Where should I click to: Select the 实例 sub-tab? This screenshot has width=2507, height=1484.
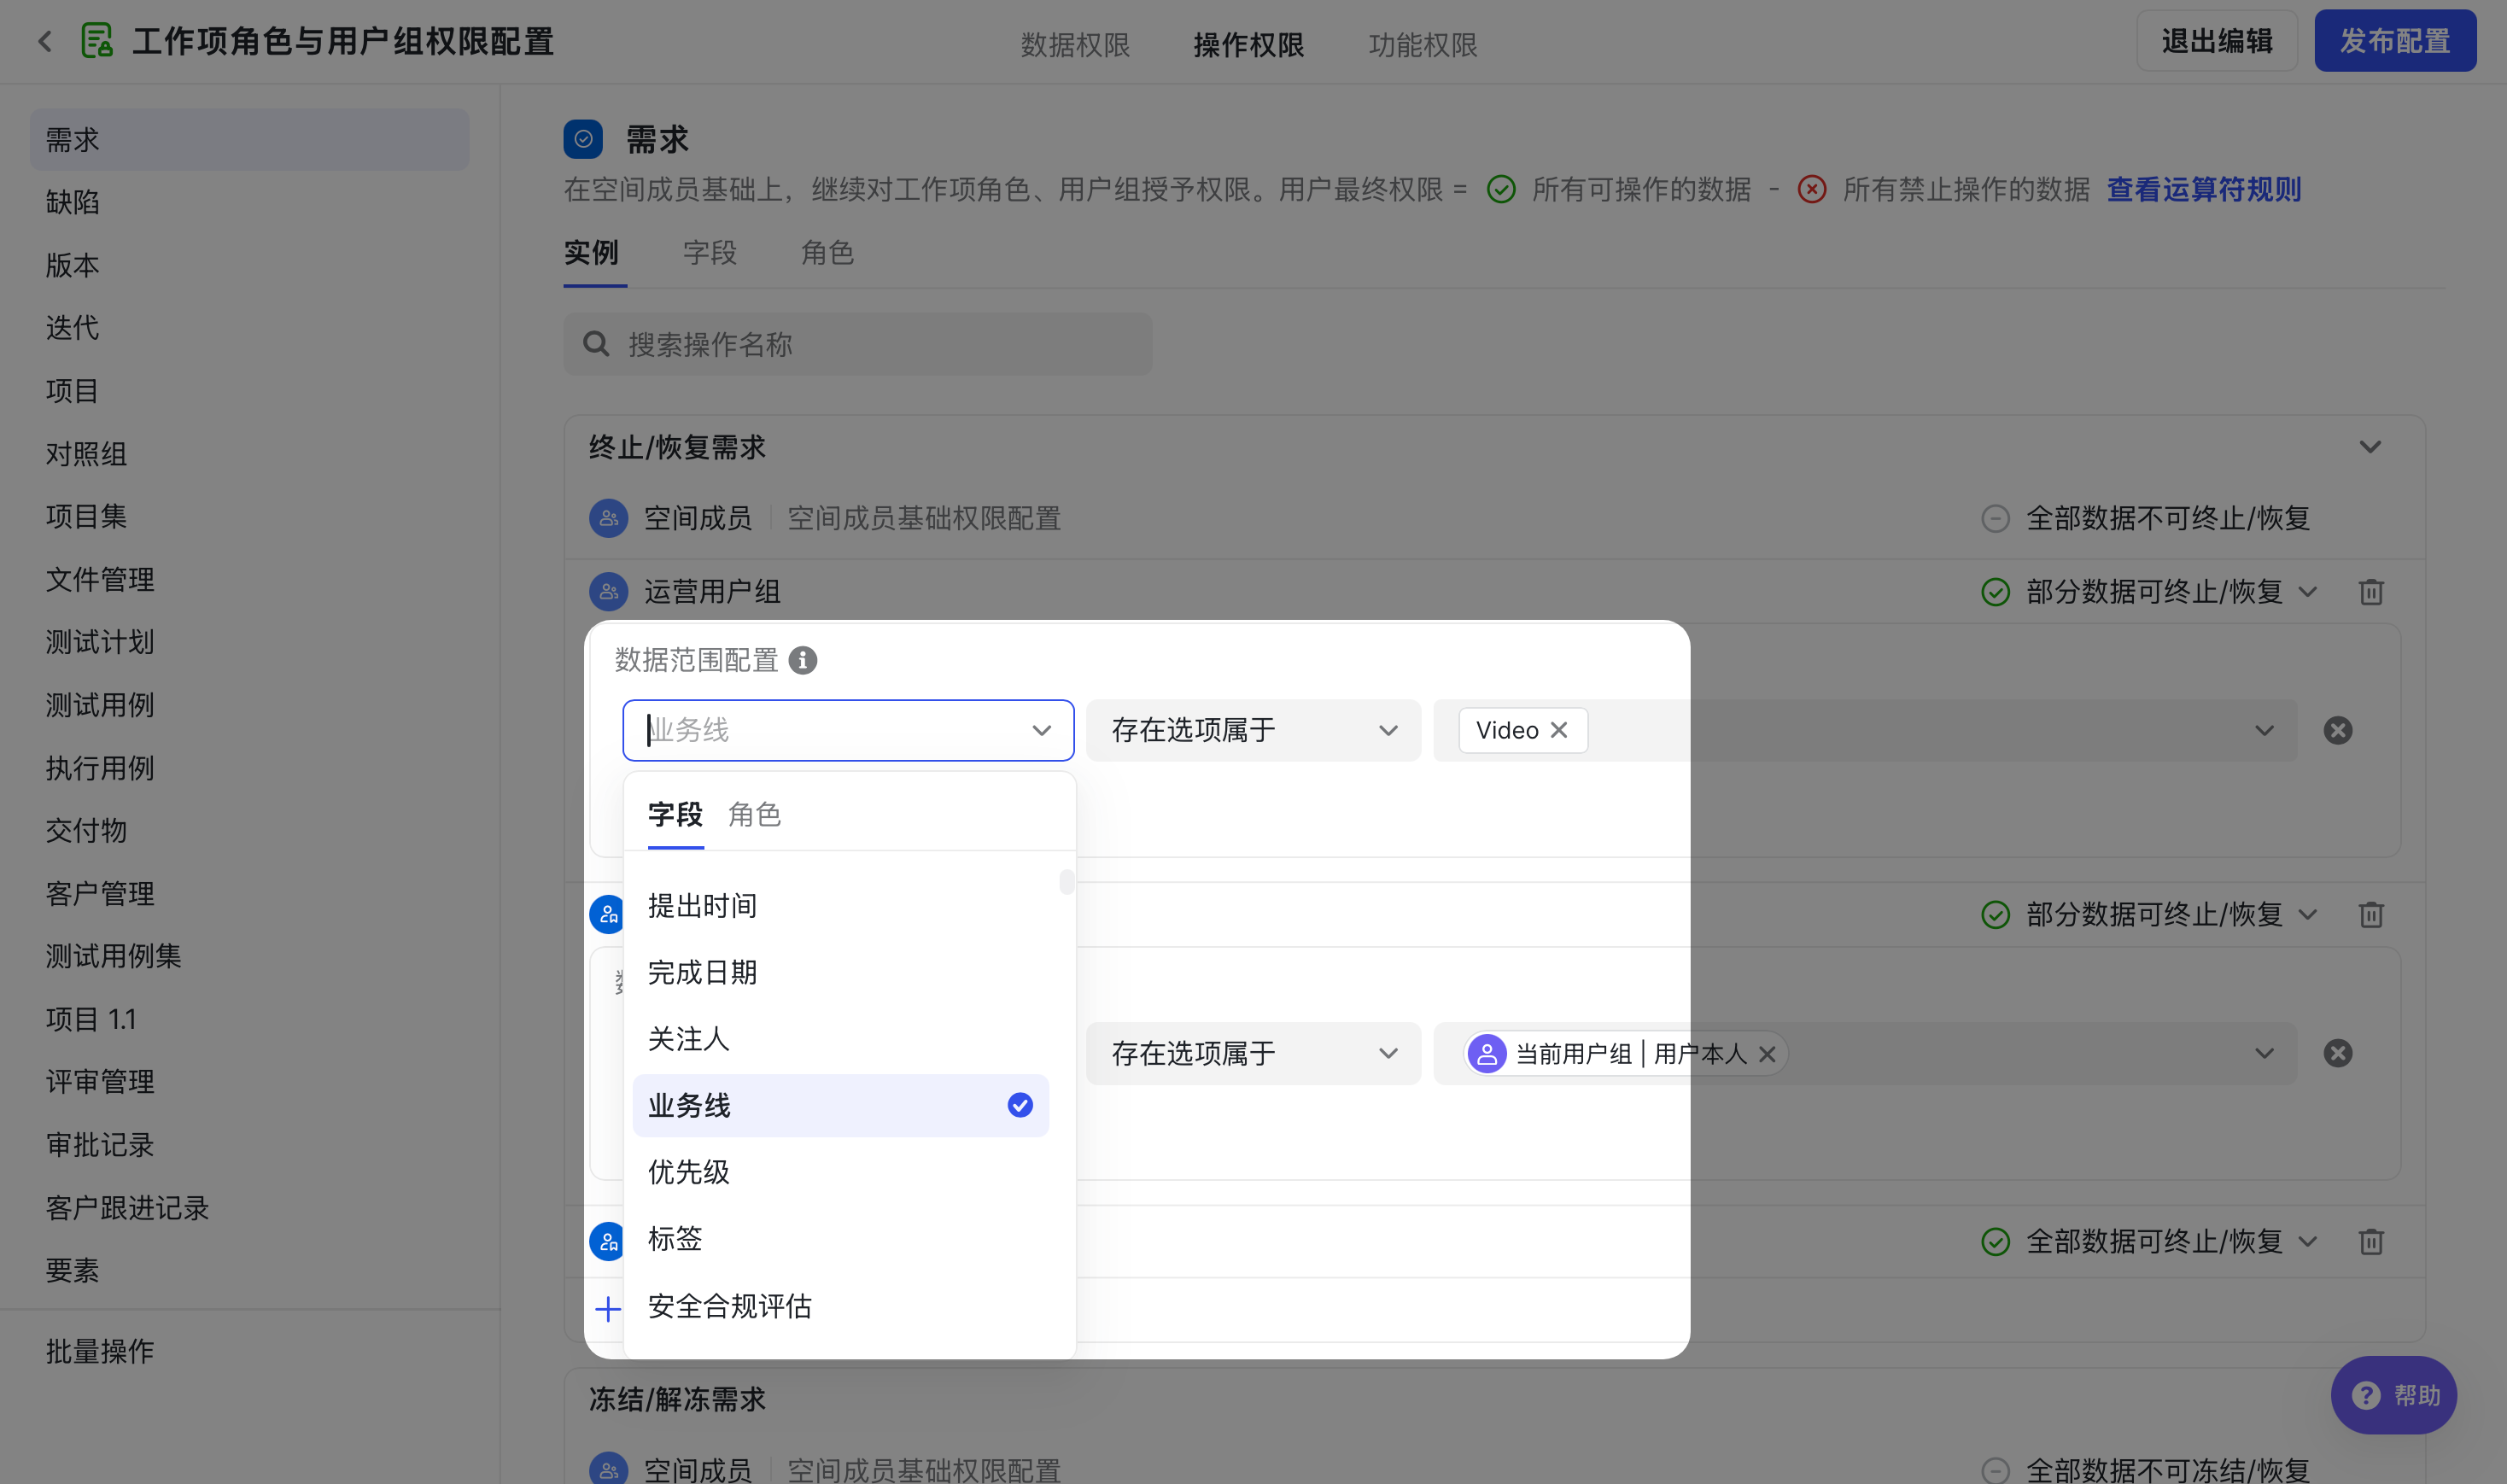click(x=591, y=252)
